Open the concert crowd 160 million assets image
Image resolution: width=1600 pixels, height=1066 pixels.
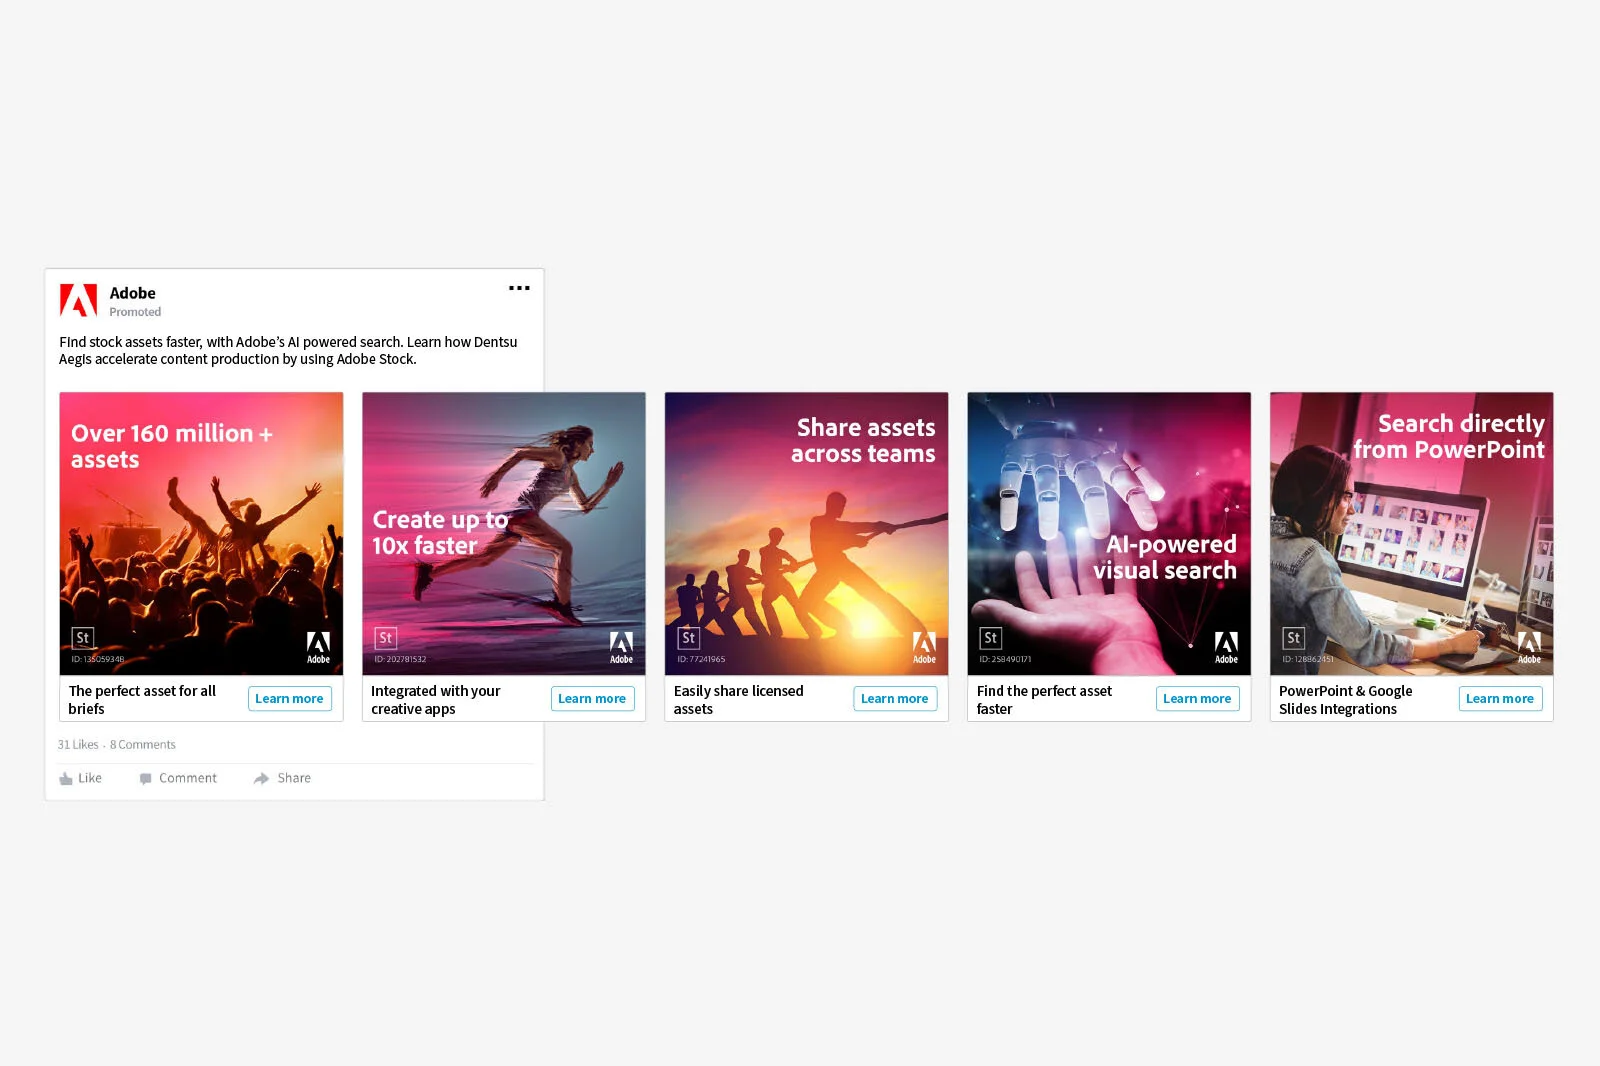[201, 534]
